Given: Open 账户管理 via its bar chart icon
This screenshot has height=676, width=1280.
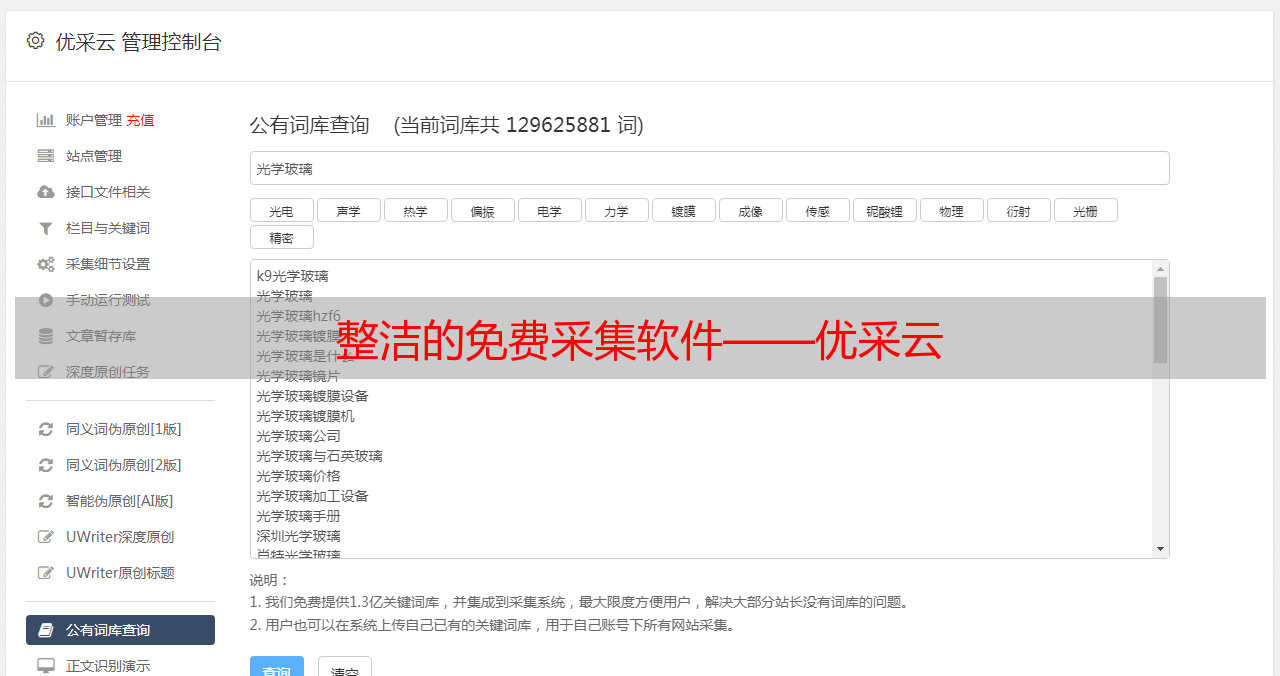Looking at the screenshot, I should pyautogui.click(x=46, y=120).
